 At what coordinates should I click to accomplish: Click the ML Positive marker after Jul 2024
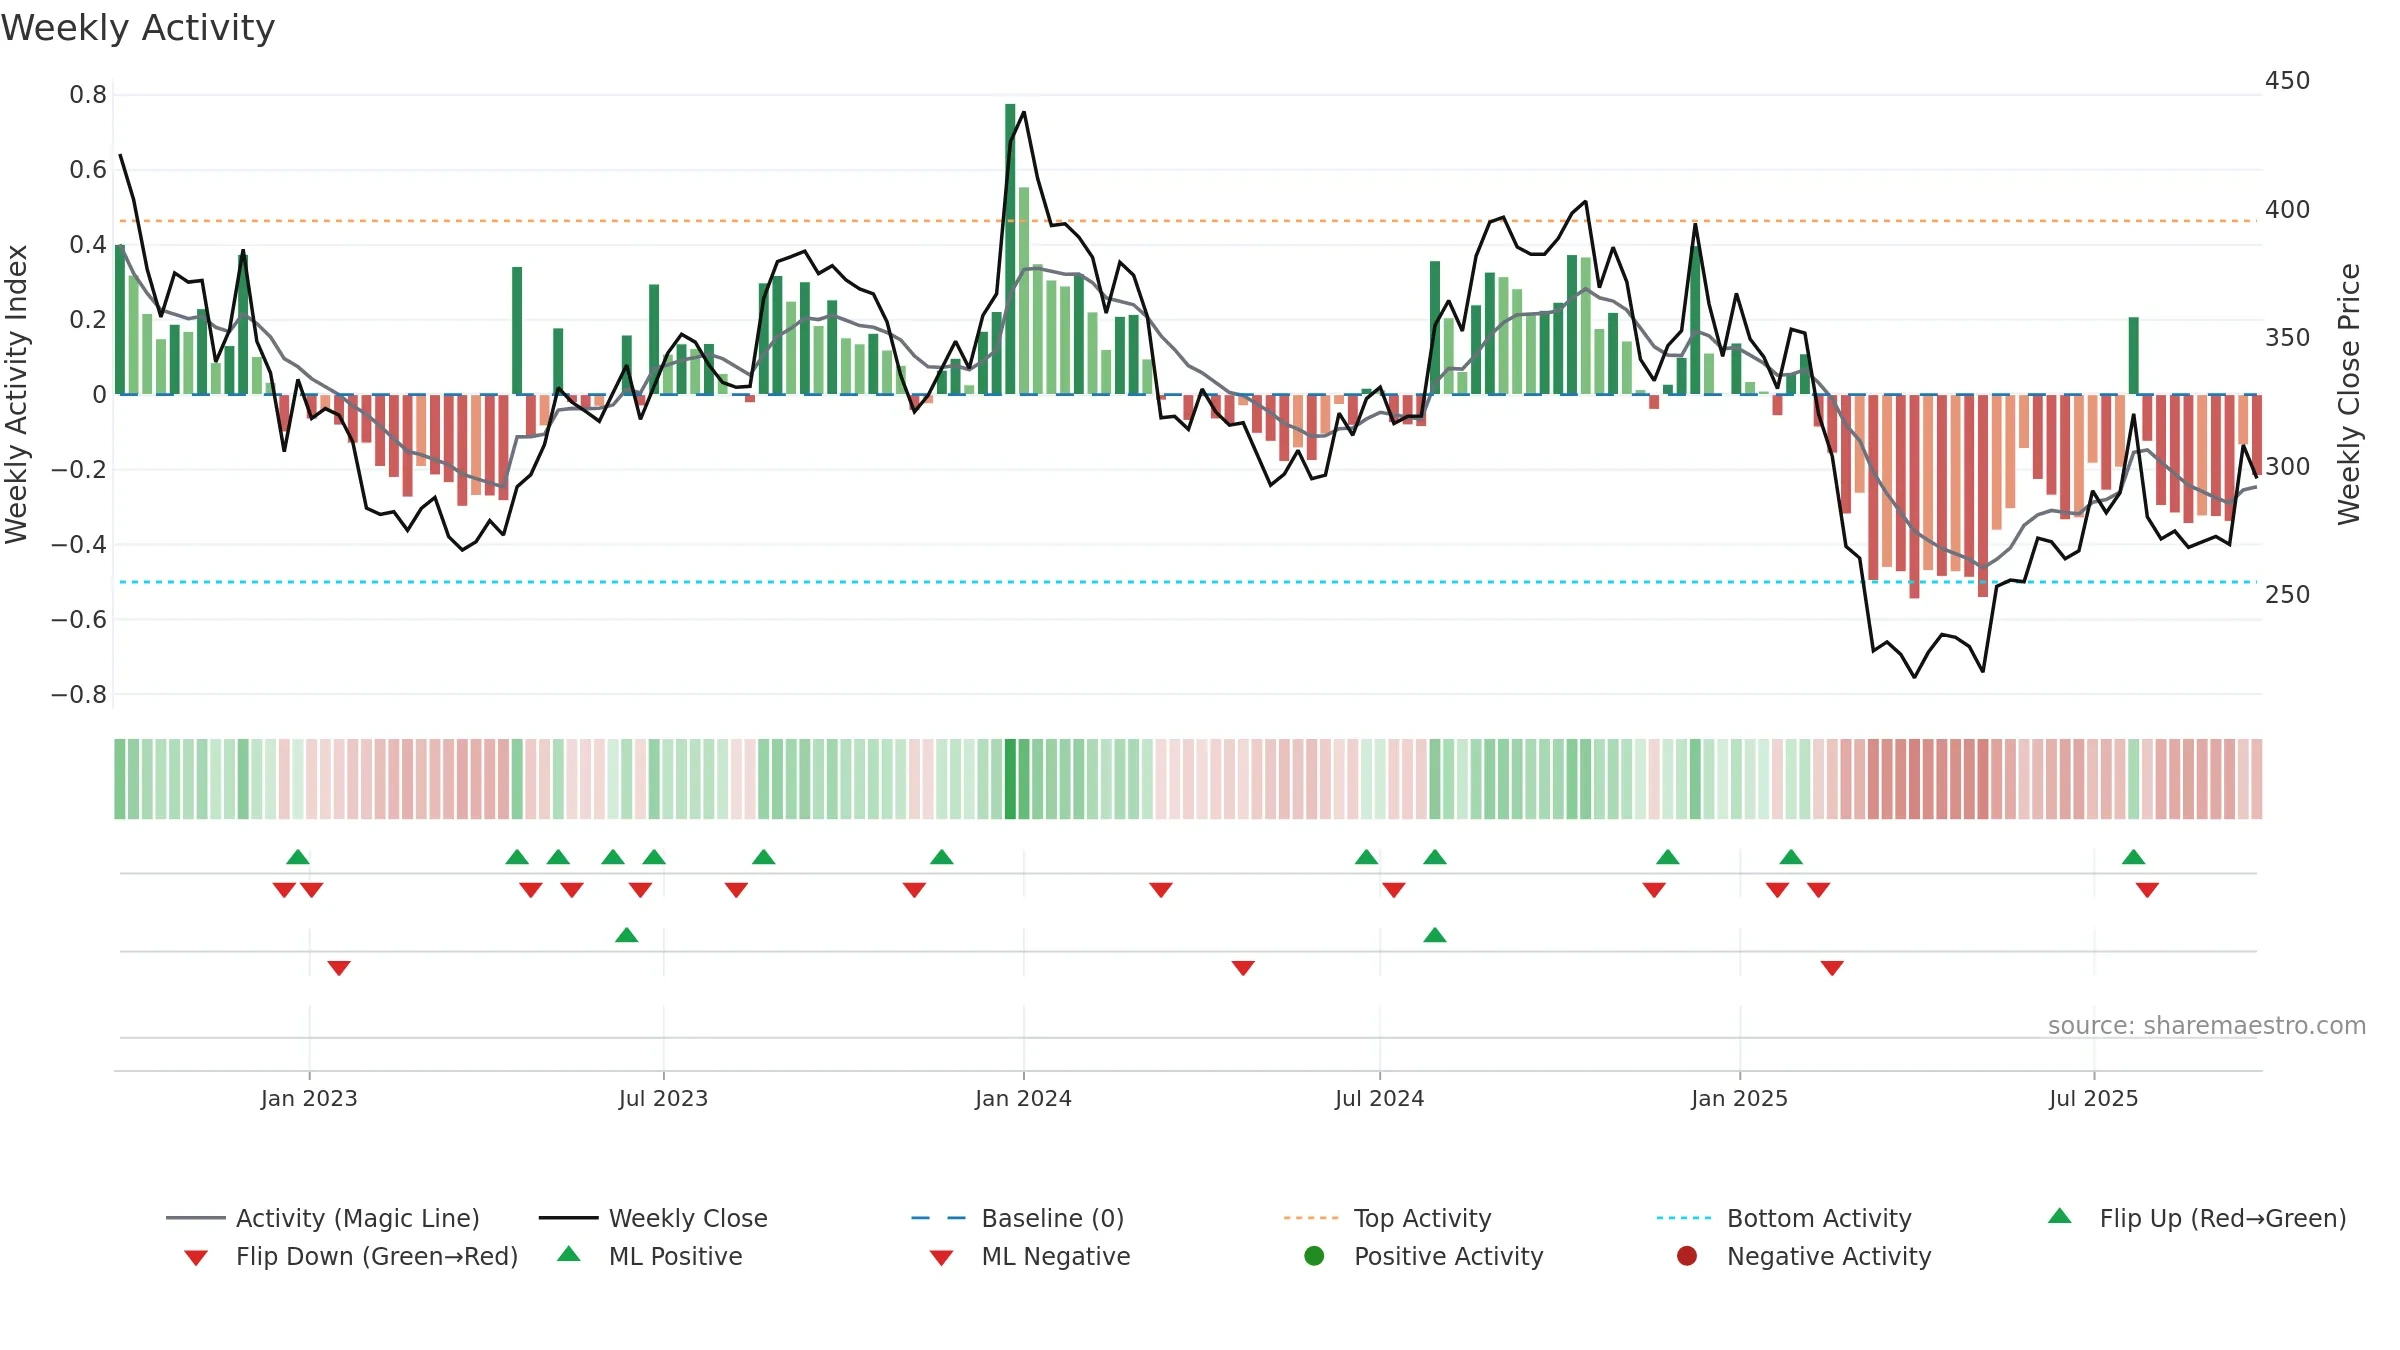[1434, 935]
